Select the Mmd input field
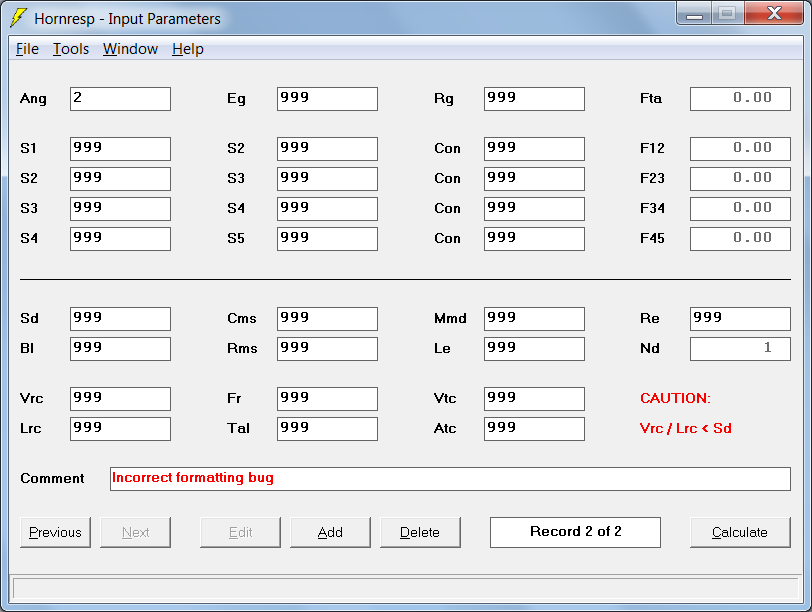 (x=534, y=319)
